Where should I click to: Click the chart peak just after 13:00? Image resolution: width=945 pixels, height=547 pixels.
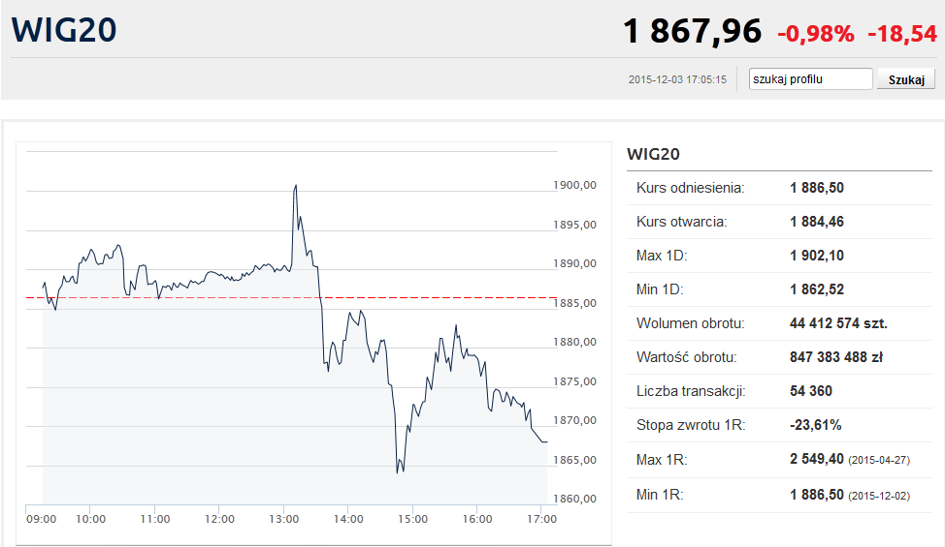295,186
